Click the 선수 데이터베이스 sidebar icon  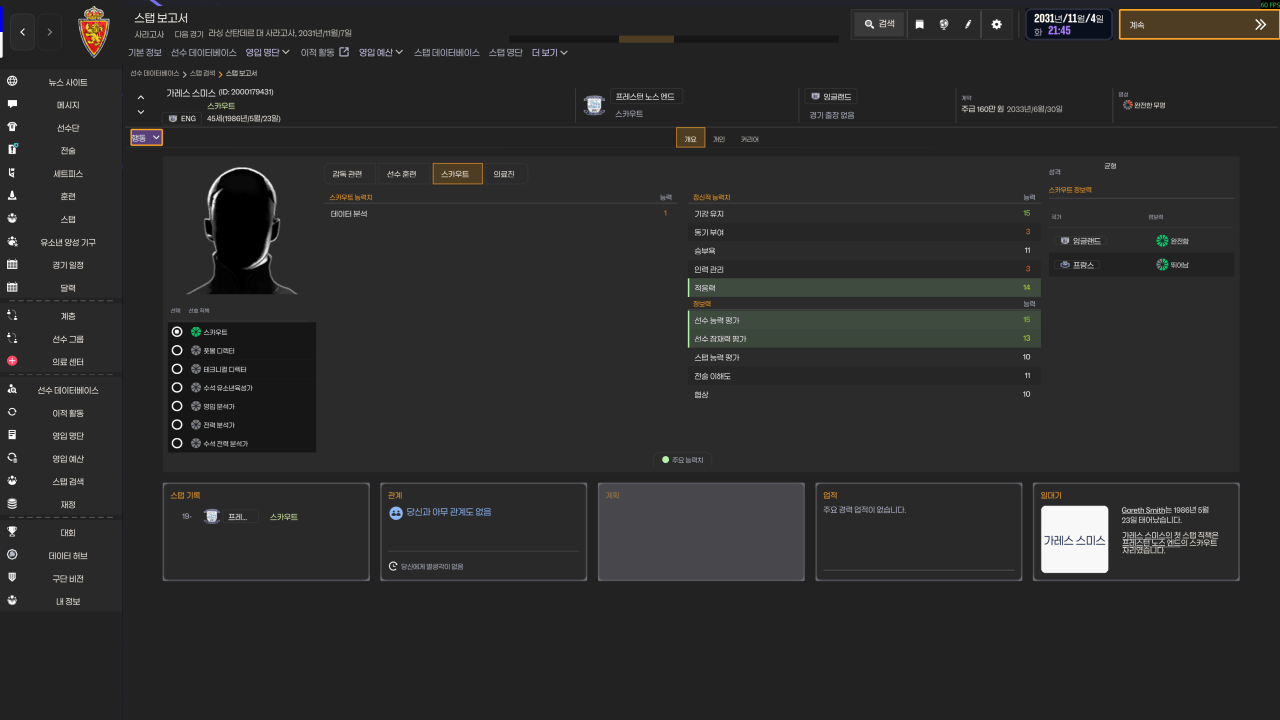(x=12, y=390)
